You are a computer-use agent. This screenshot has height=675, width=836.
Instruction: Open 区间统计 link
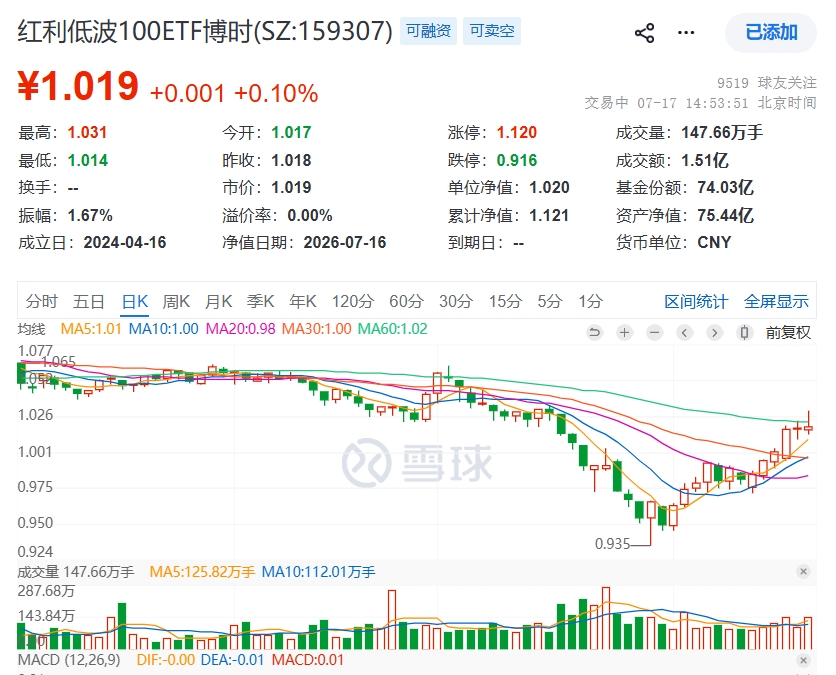pos(696,301)
